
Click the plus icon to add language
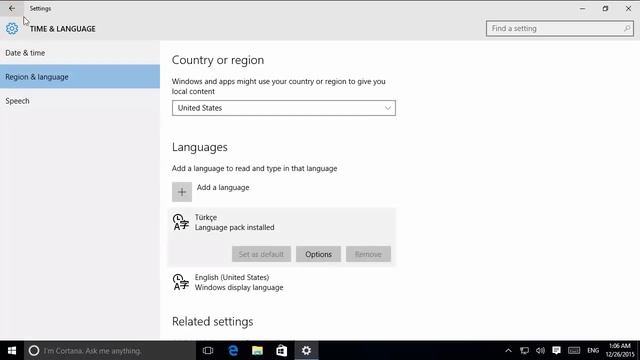click(x=182, y=192)
